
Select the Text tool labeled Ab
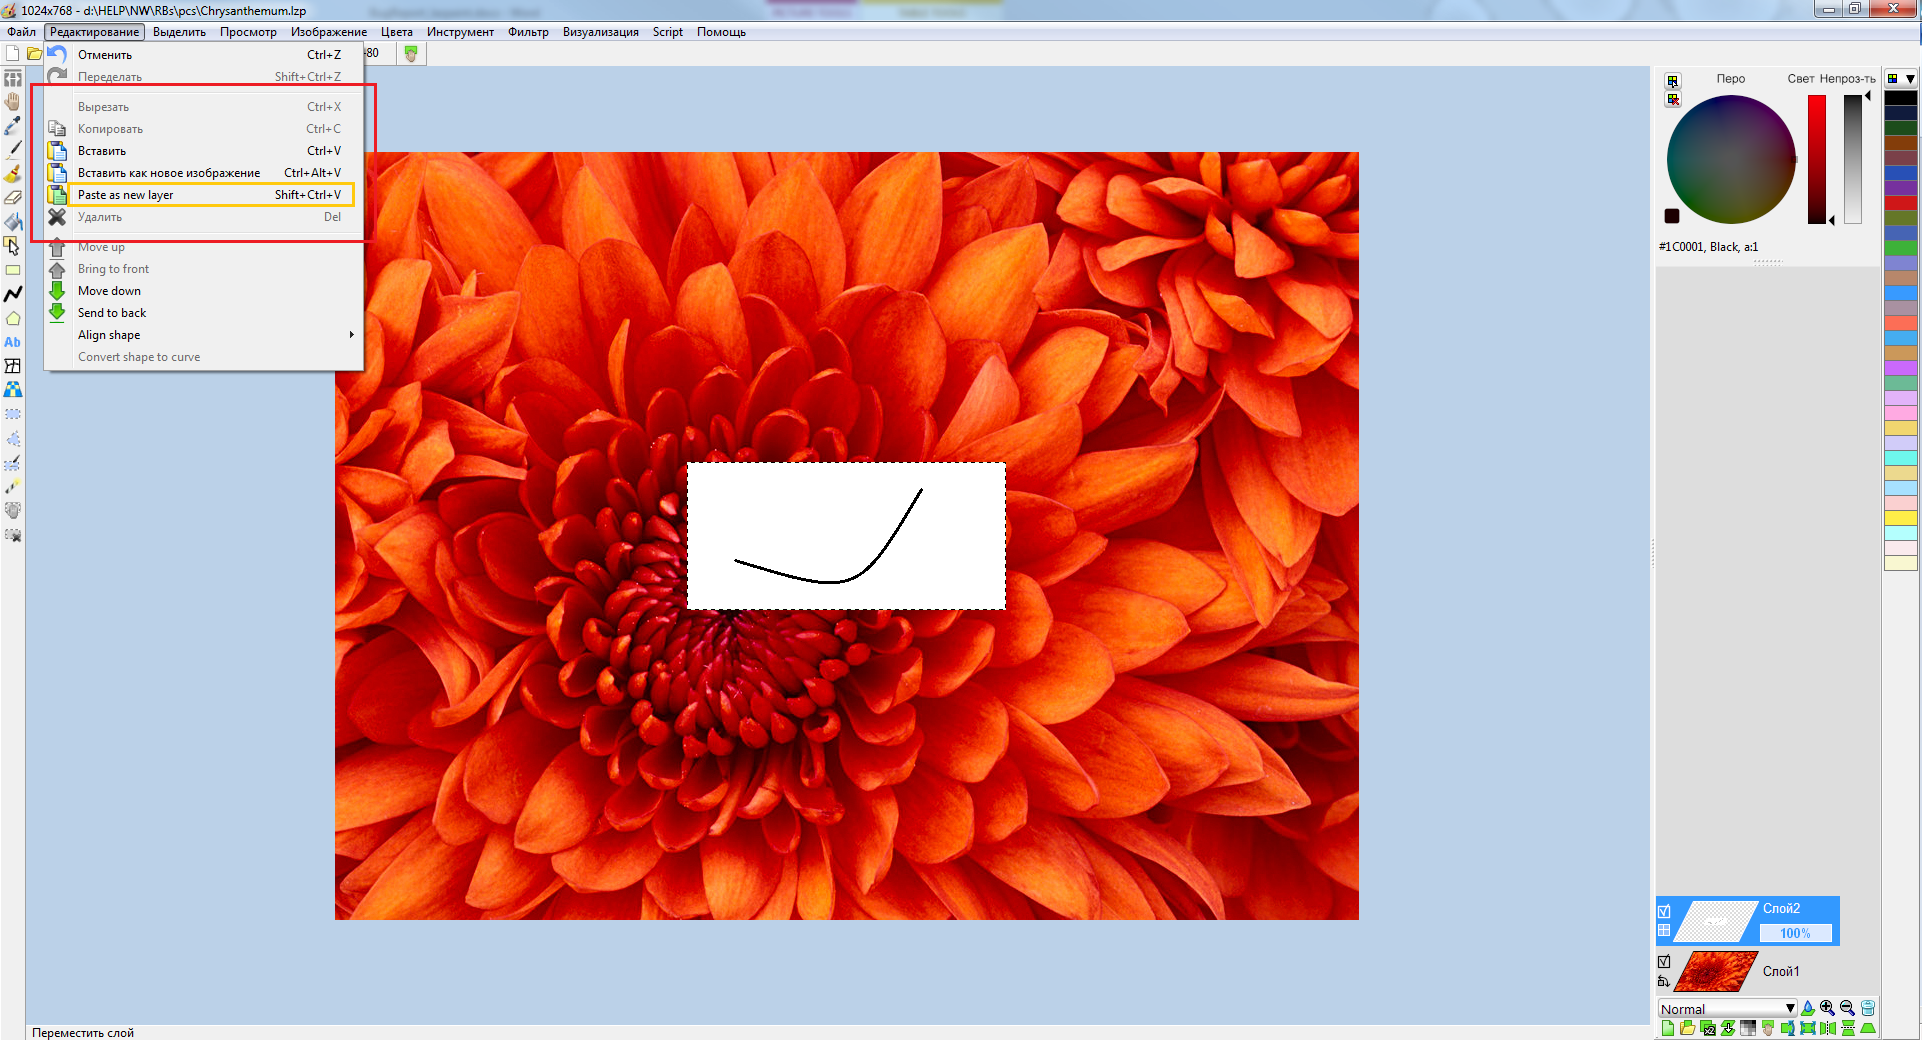click(x=13, y=342)
